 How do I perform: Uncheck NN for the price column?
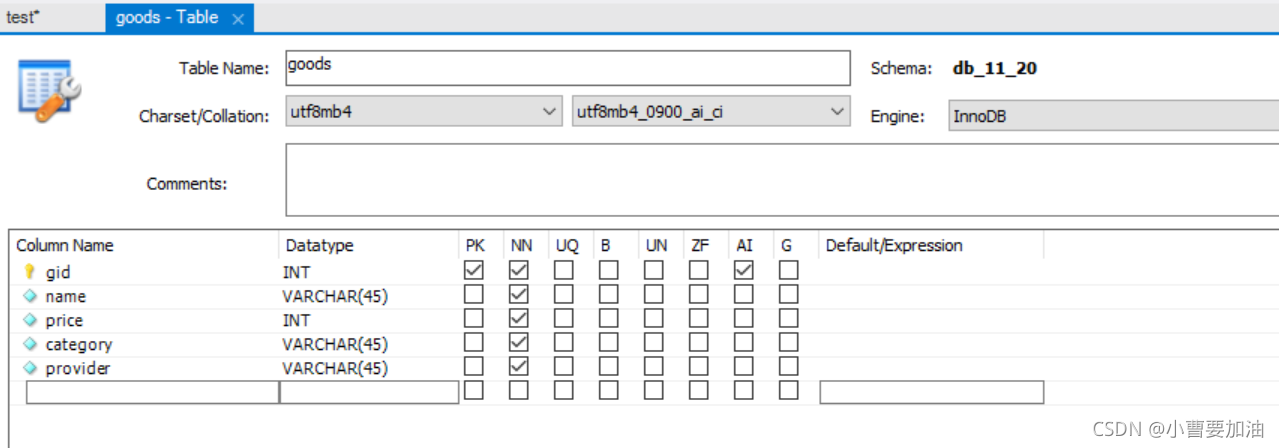518,318
